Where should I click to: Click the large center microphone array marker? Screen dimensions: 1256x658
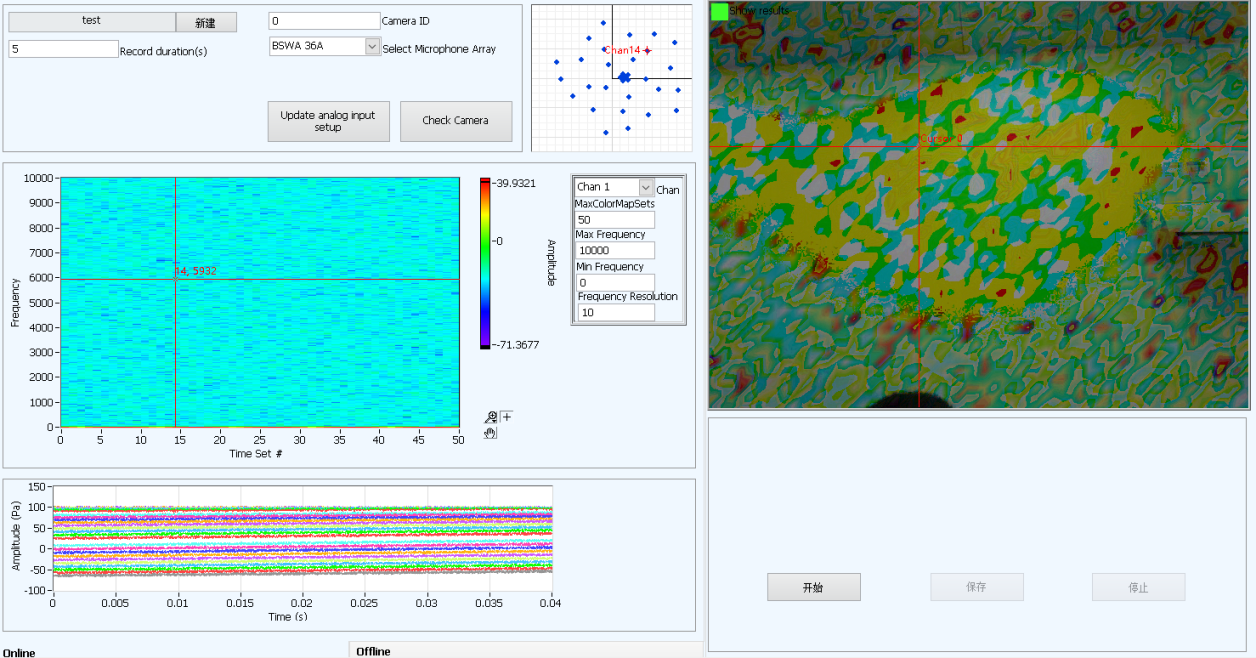[x=624, y=77]
